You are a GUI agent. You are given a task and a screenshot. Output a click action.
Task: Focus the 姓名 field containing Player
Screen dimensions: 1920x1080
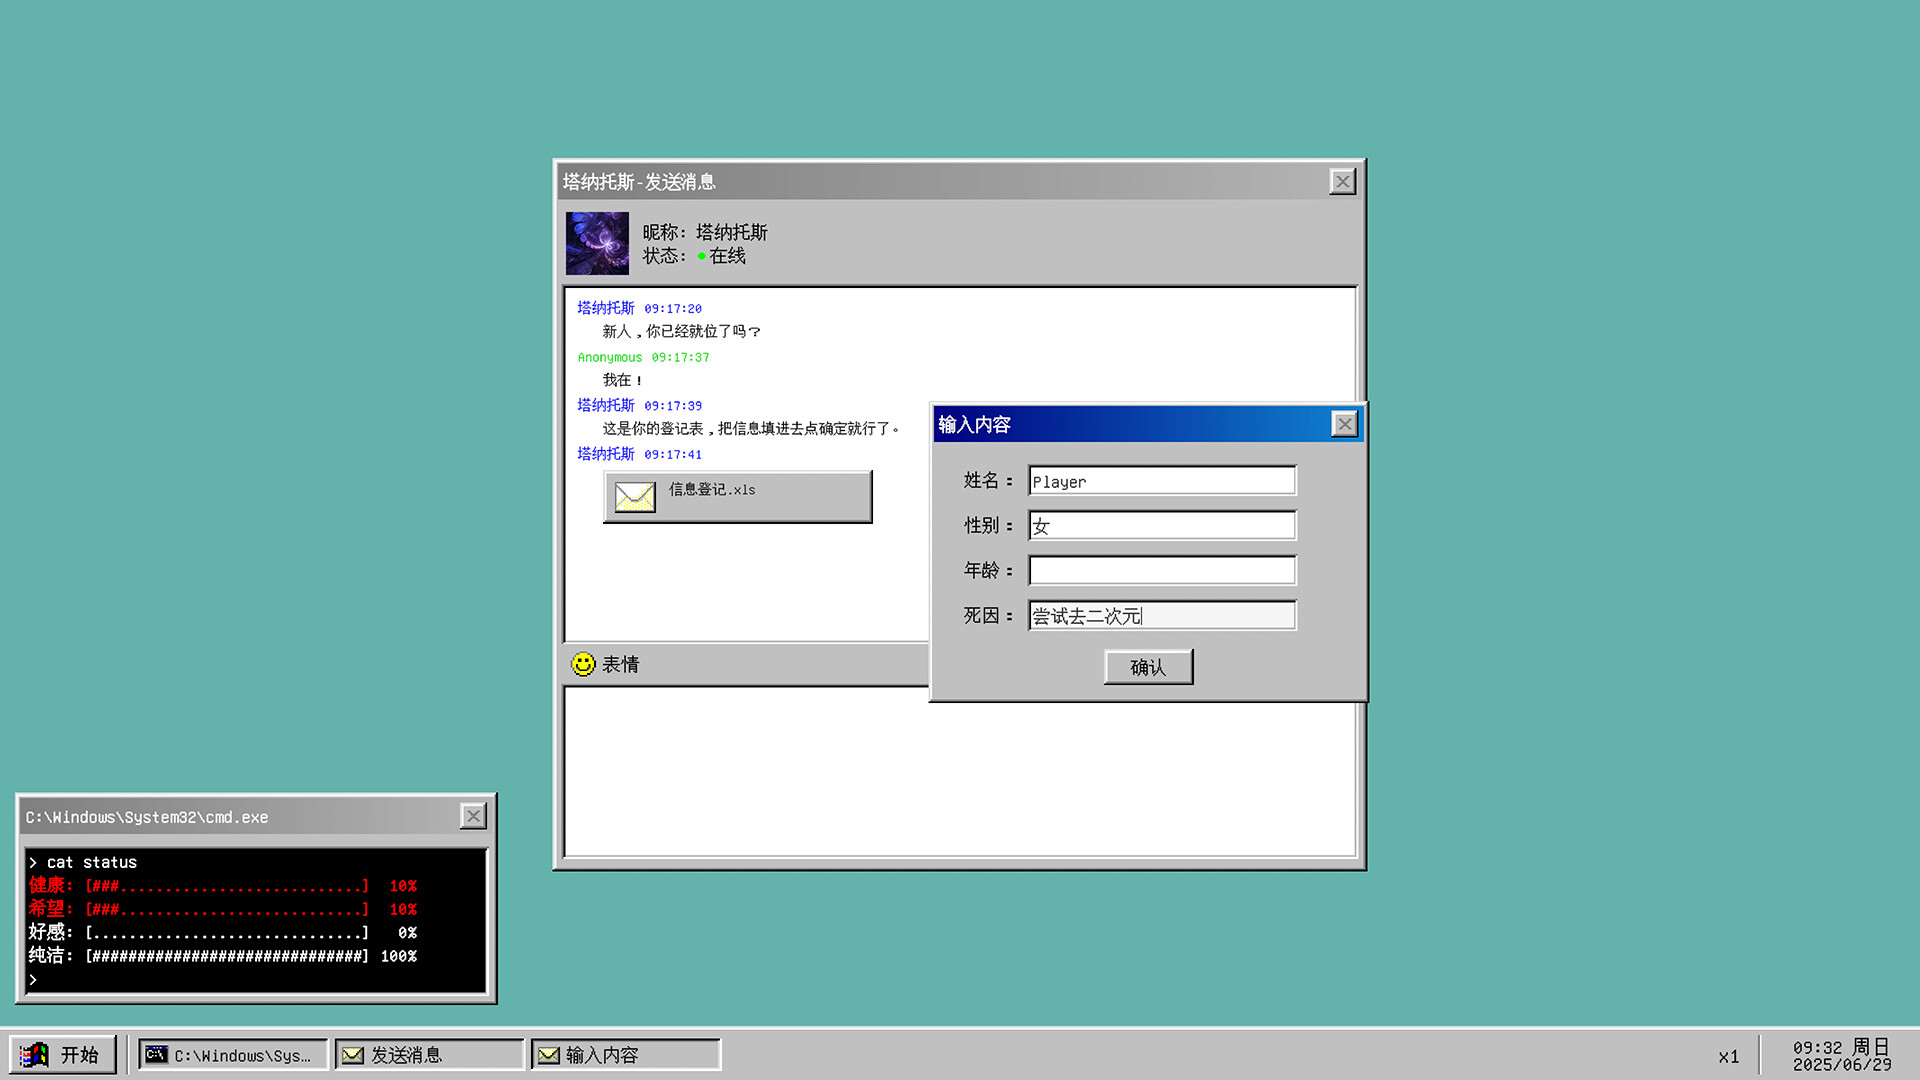point(1161,481)
